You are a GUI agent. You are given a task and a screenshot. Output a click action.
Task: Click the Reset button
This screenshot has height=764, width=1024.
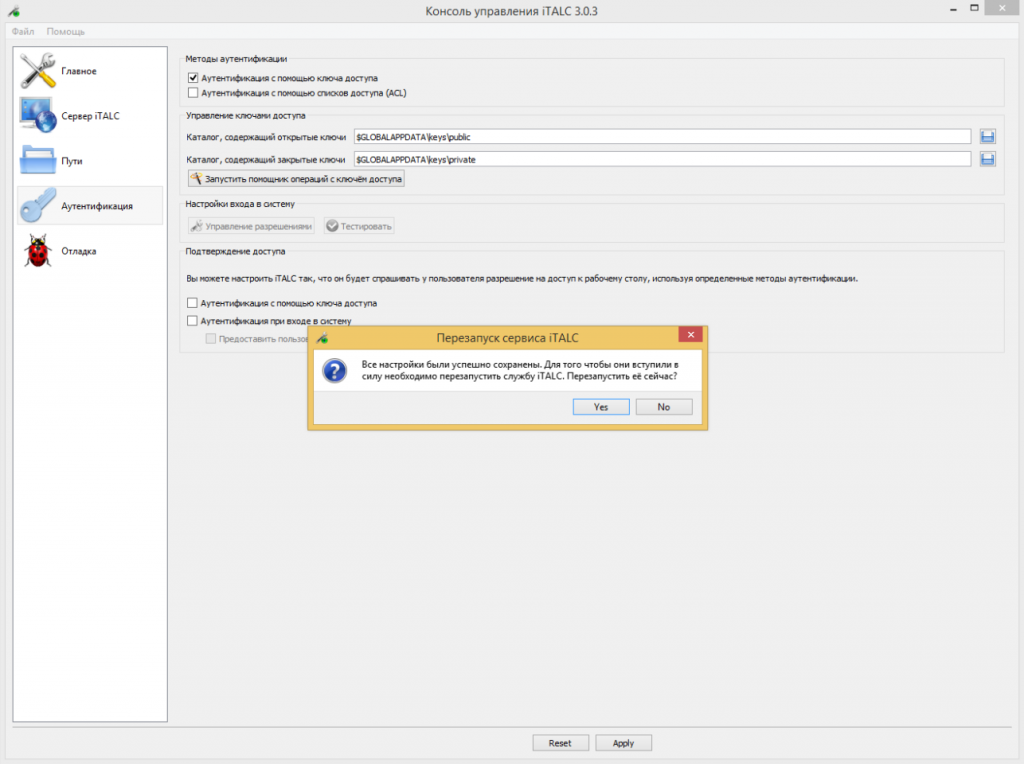click(560, 743)
